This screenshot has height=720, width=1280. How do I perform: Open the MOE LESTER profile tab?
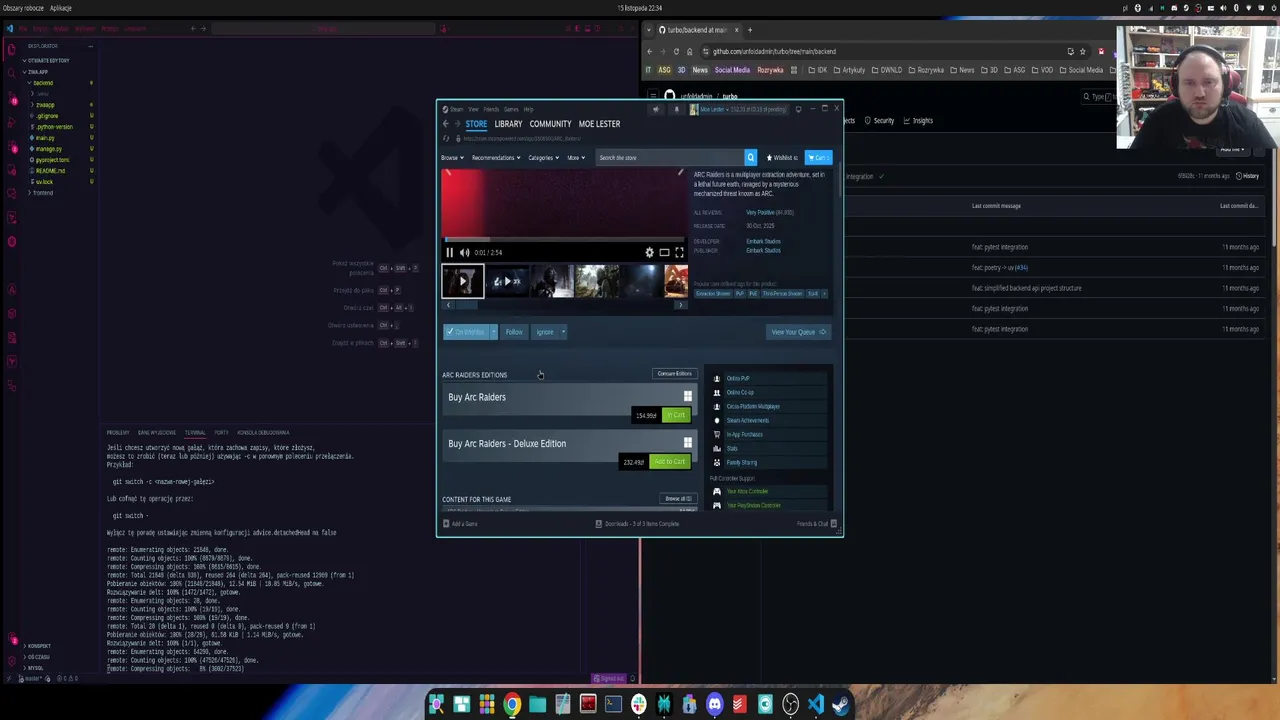pos(599,124)
